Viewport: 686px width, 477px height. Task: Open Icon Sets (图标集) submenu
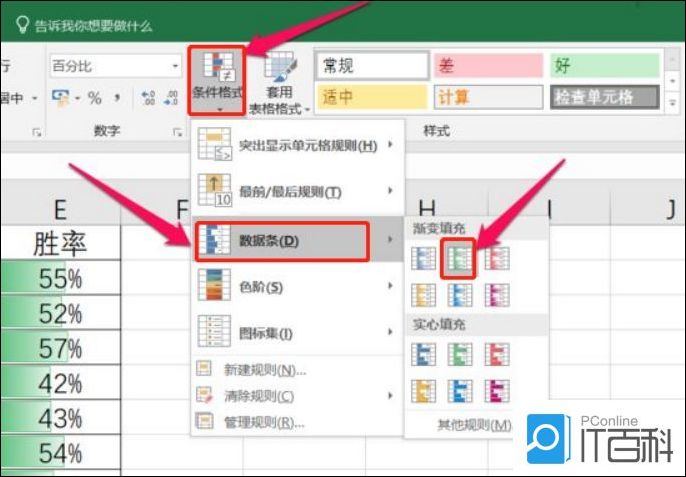pyautogui.click(x=297, y=333)
